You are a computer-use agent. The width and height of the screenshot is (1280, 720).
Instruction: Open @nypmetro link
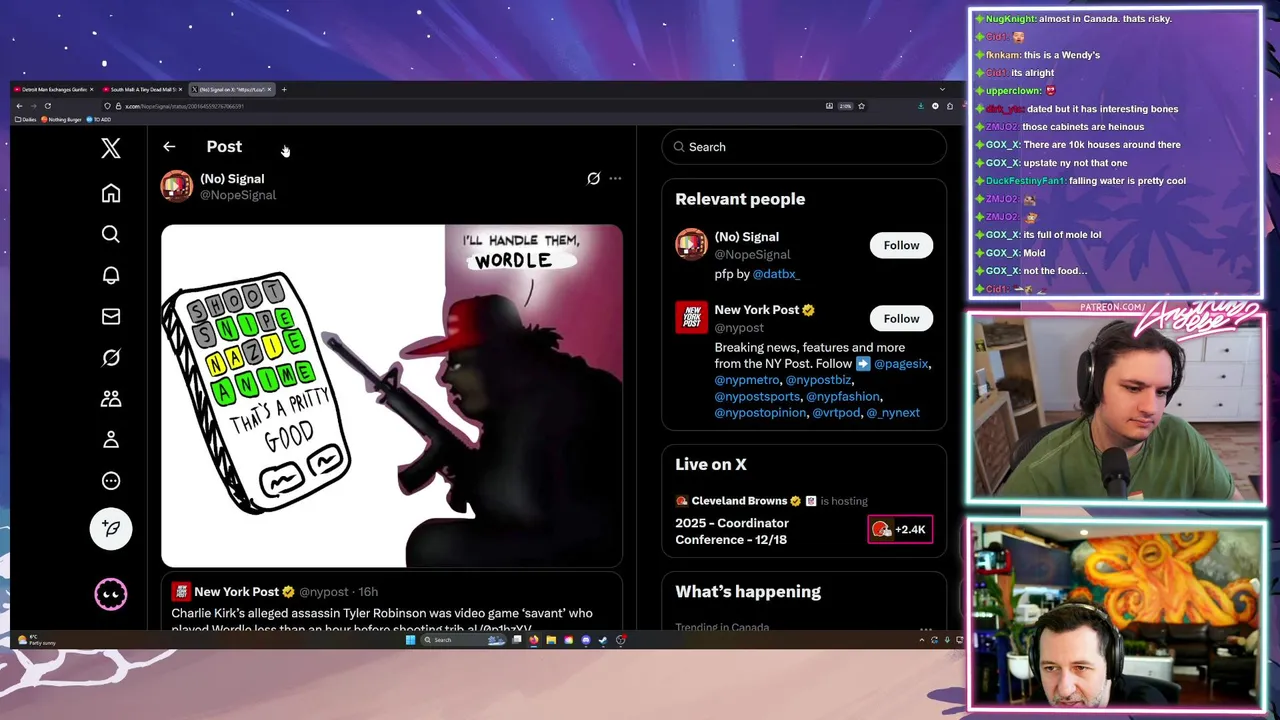click(747, 380)
